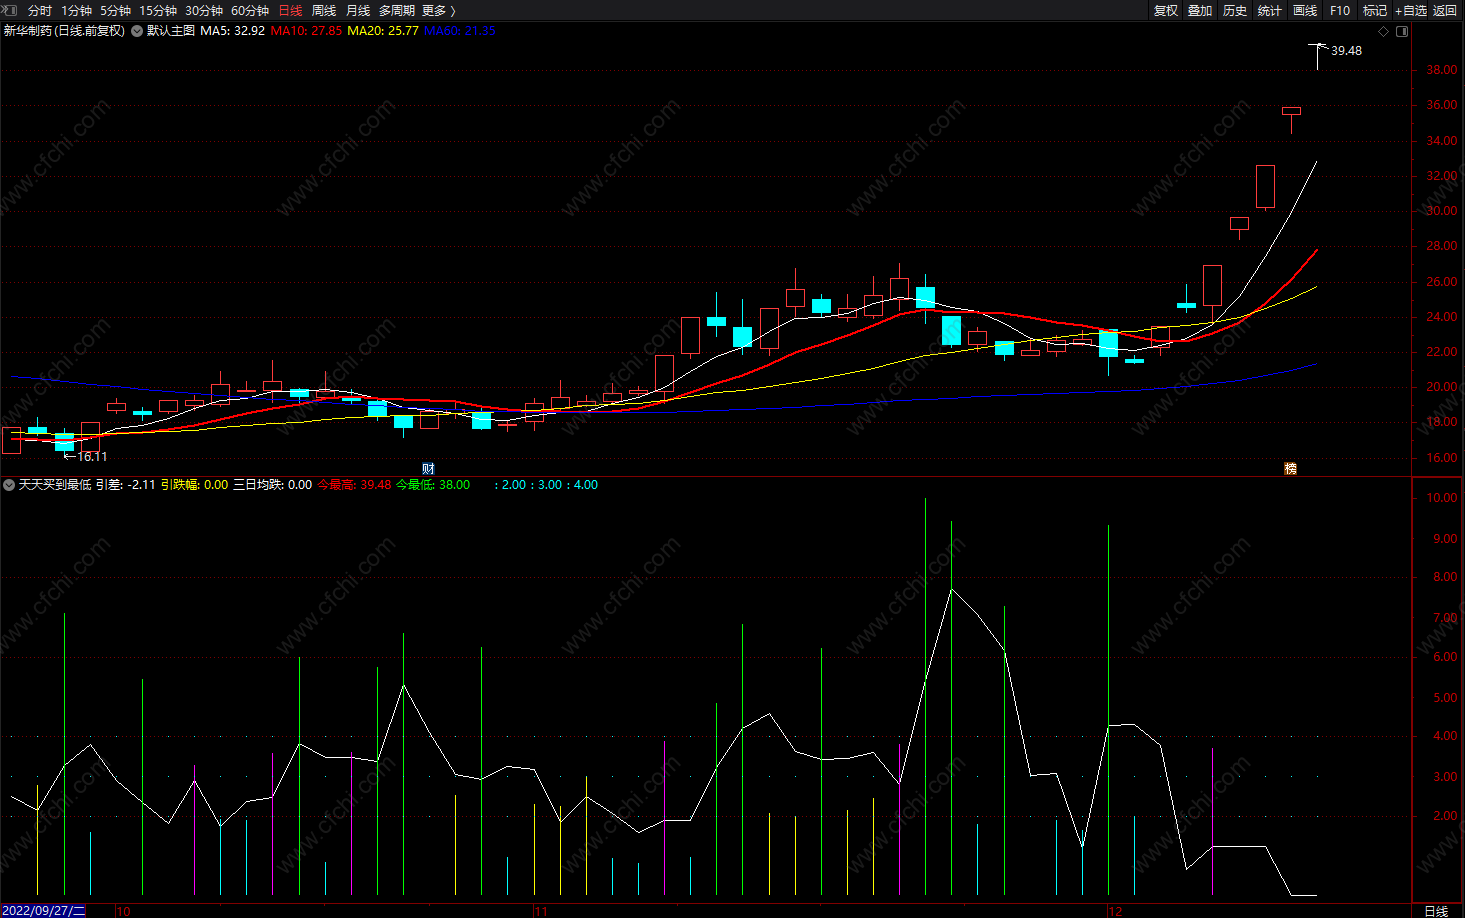Click the 2022/09/27 date label

pos(44,911)
